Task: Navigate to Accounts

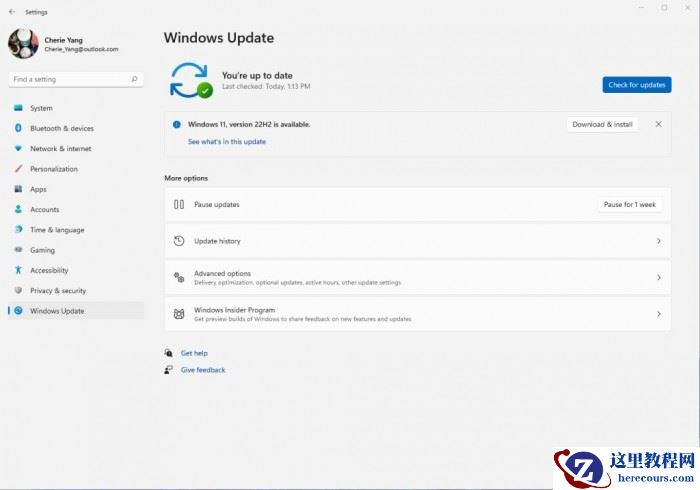Action: pyautogui.click(x=76, y=209)
